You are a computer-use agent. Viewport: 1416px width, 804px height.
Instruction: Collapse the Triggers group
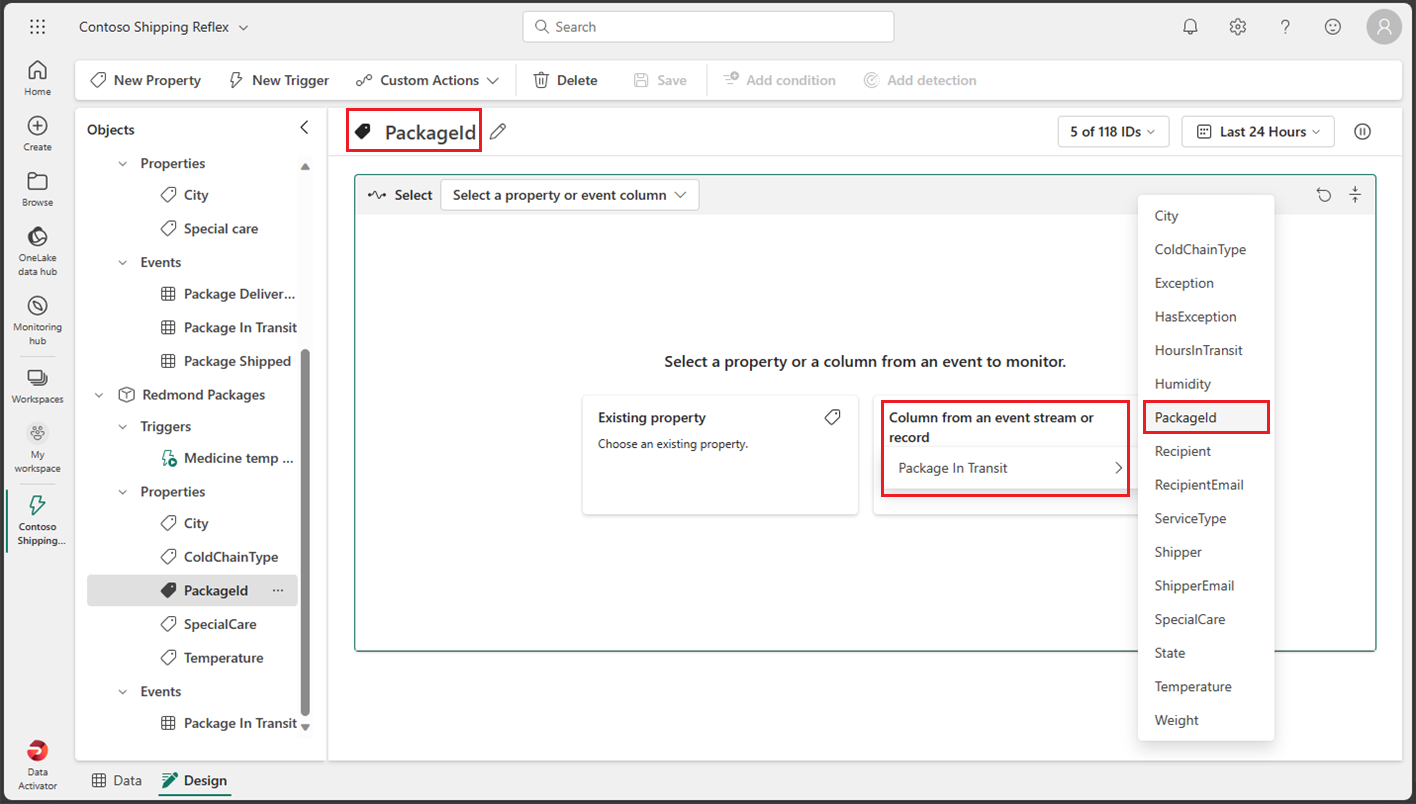[x=123, y=427]
